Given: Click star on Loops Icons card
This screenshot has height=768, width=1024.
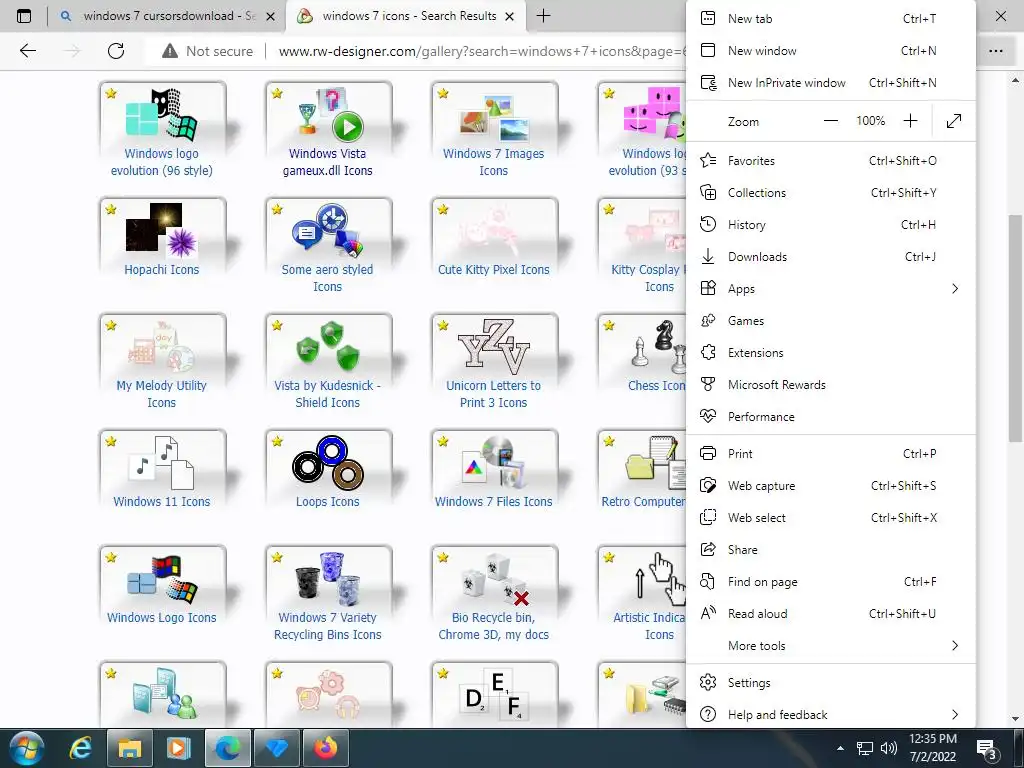Looking at the screenshot, I should (277, 441).
